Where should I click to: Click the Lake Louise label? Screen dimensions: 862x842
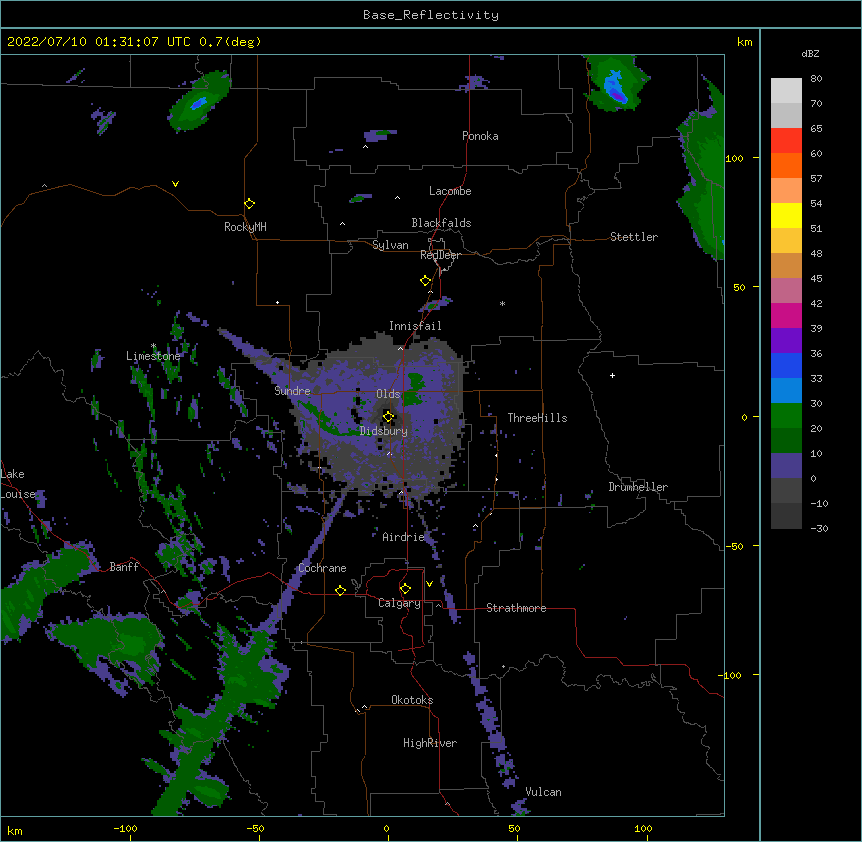point(18,484)
